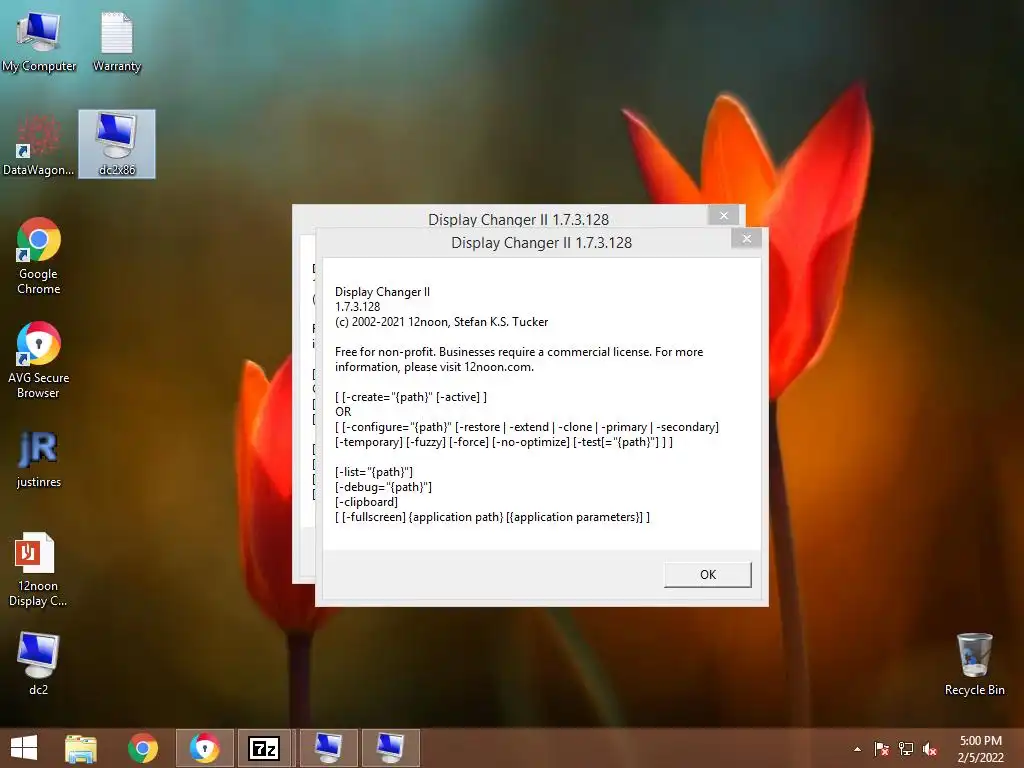Switch to first Display Changer taskbar item

tap(328, 748)
